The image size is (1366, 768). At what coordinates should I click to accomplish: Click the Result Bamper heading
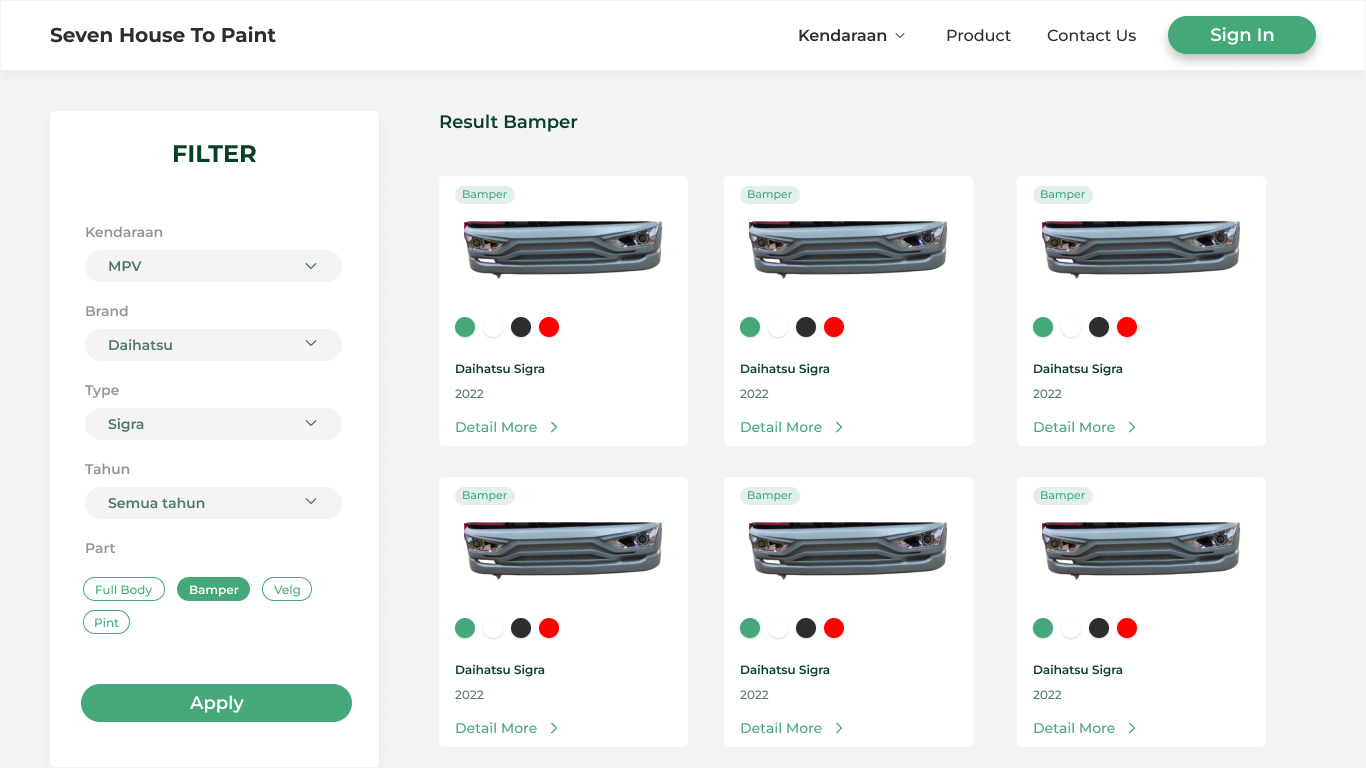[x=508, y=122]
